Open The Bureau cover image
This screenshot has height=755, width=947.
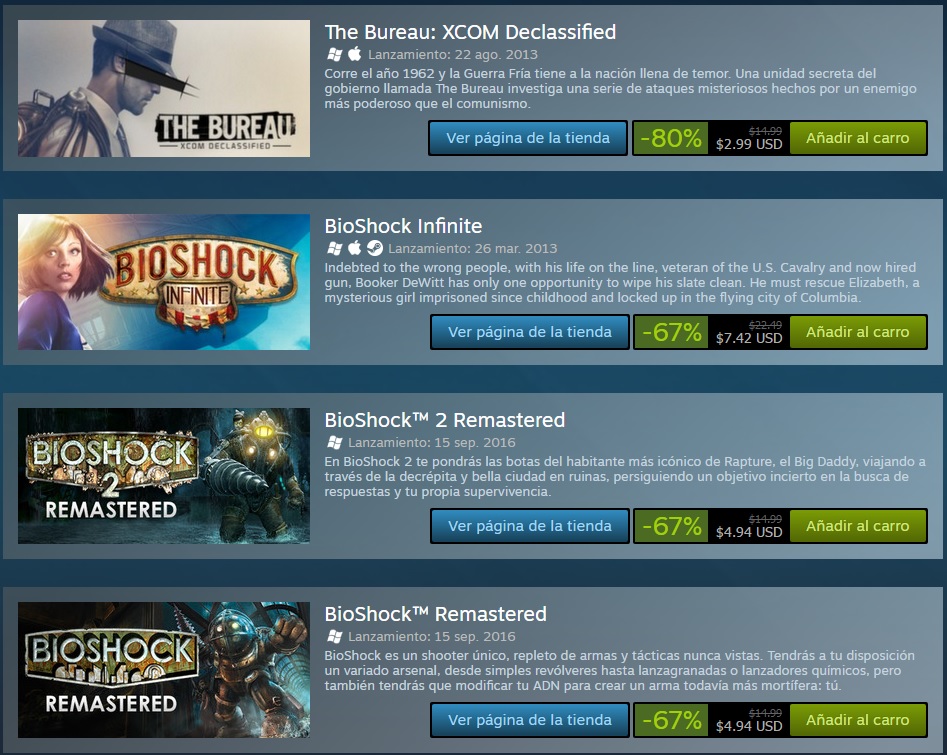click(x=164, y=89)
